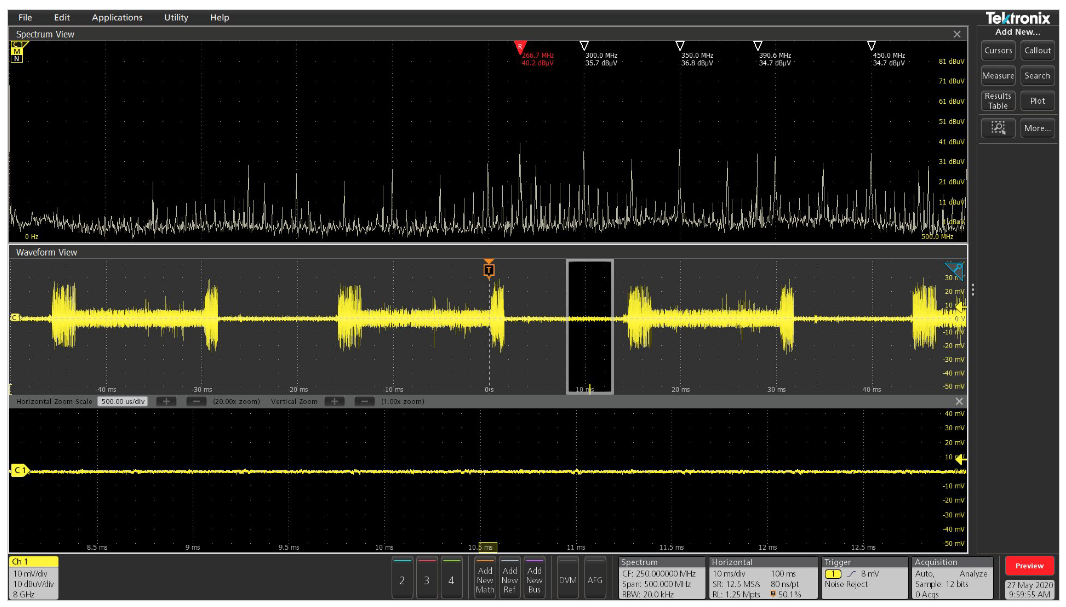Enable channel 3 input

click(427, 579)
